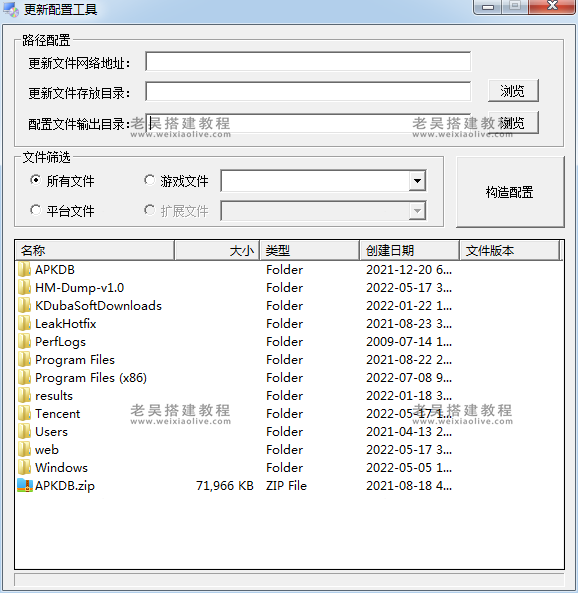578x593 pixels.
Task: Select the 游戏文件 radio button
Action: [x=149, y=180]
